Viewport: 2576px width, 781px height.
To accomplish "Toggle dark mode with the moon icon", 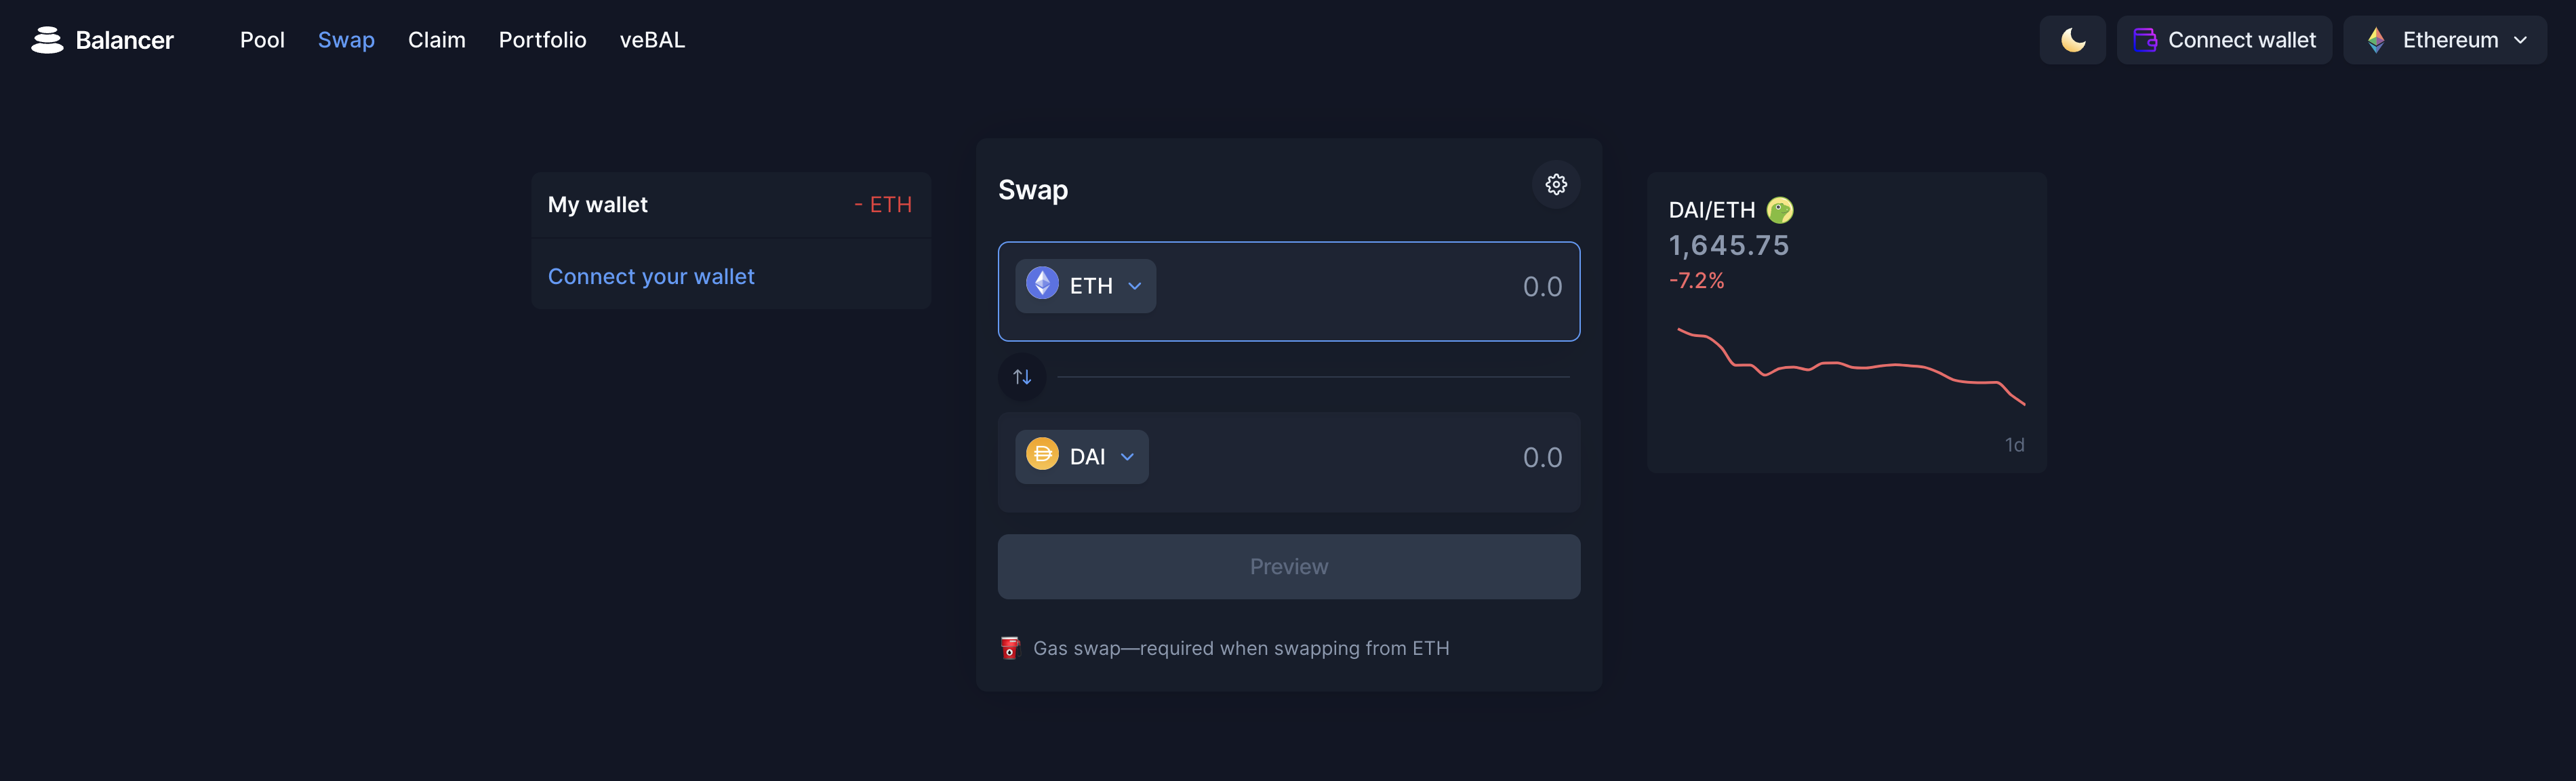I will (2072, 40).
